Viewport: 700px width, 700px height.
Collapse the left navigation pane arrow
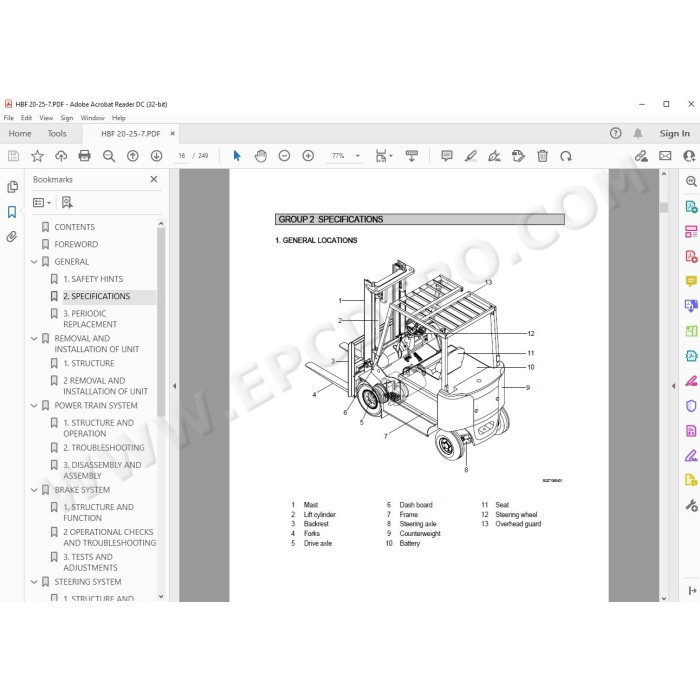pos(175,386)
